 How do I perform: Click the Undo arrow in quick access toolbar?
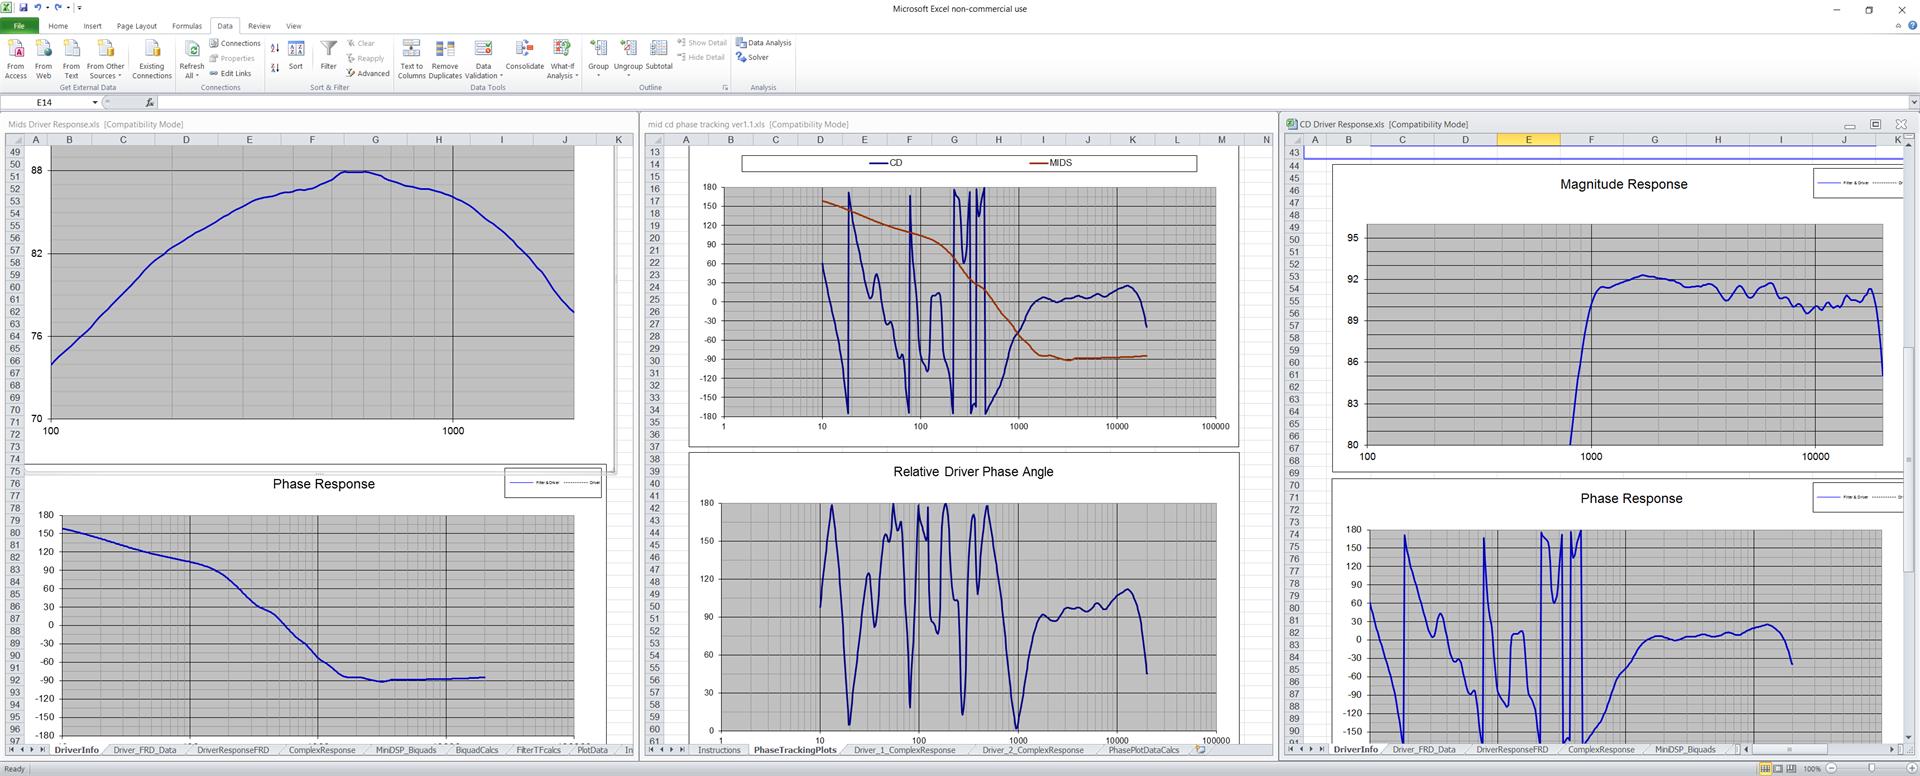tap(37, 8)
